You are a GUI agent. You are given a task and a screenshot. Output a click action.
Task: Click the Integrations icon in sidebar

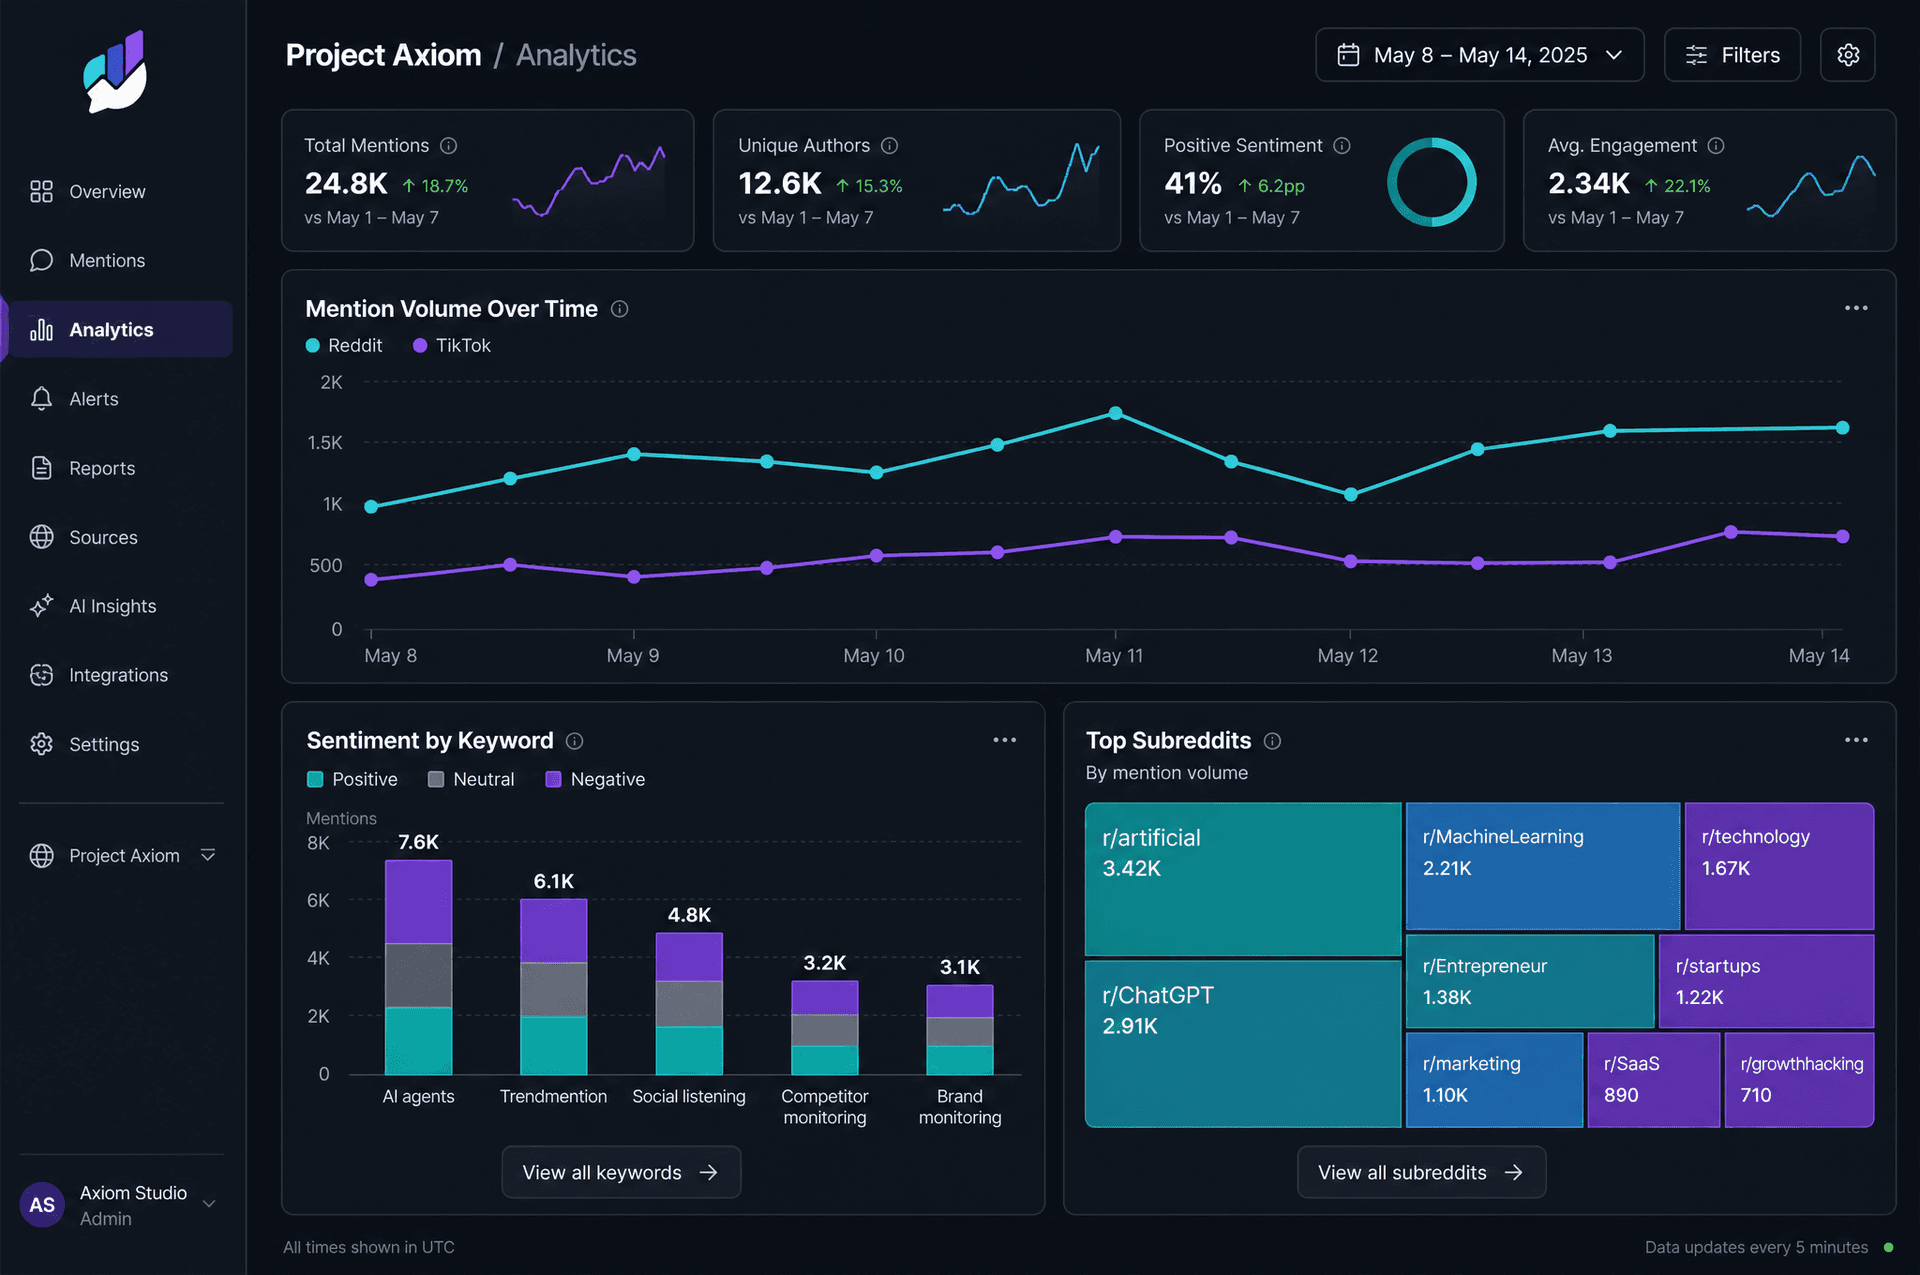(41, 674)
